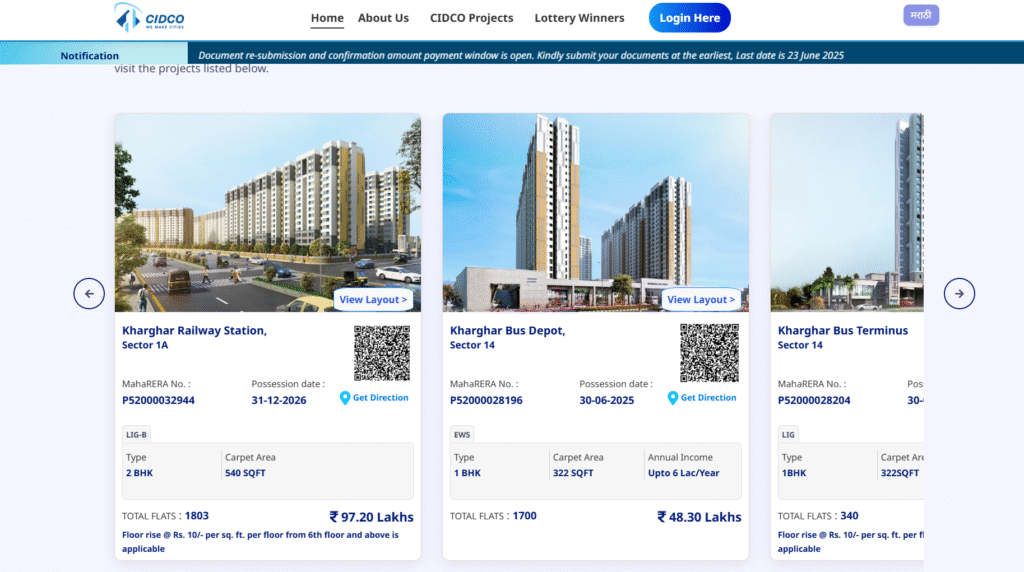Screen dimensions: 1024x572
Task: Open the Home menu item
Action: tap(327, 18)
